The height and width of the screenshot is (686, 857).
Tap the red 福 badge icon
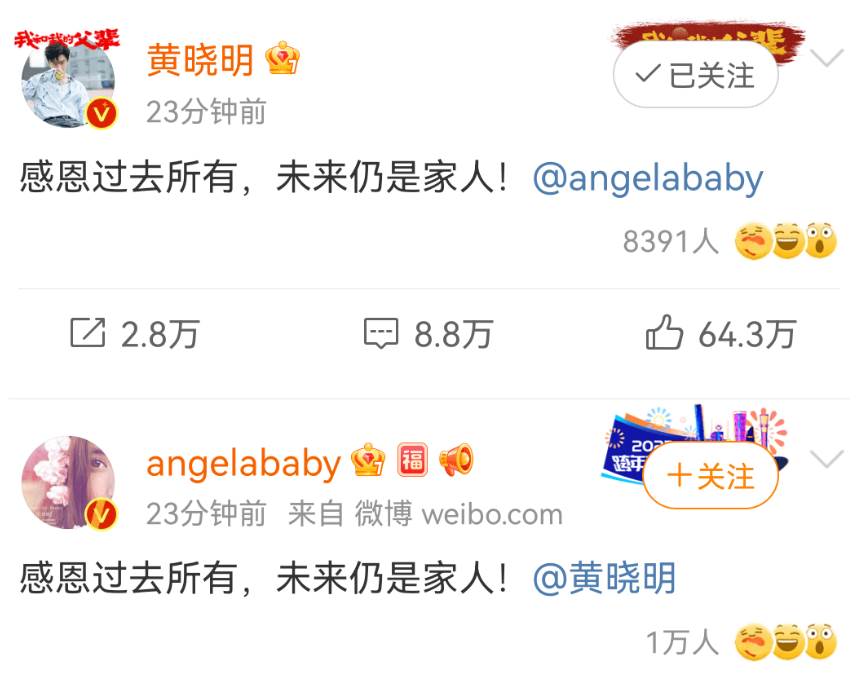tap(412, 459)
